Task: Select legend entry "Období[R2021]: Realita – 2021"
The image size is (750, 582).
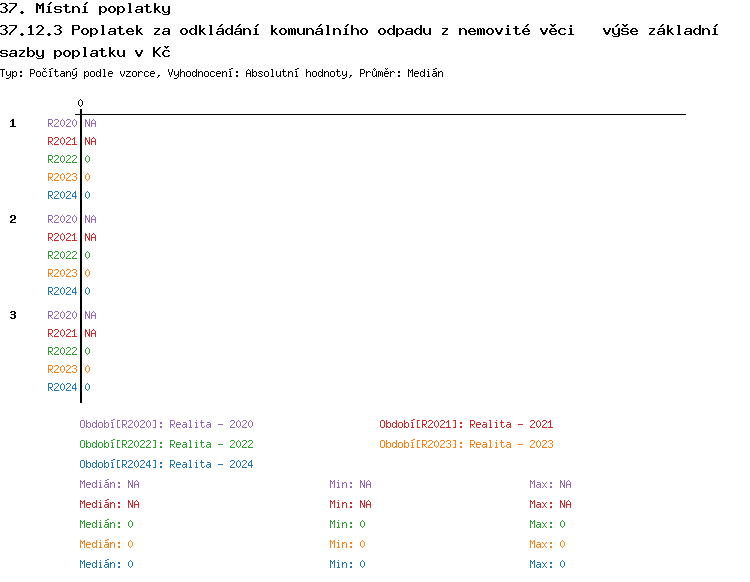Action: [466, 424]
